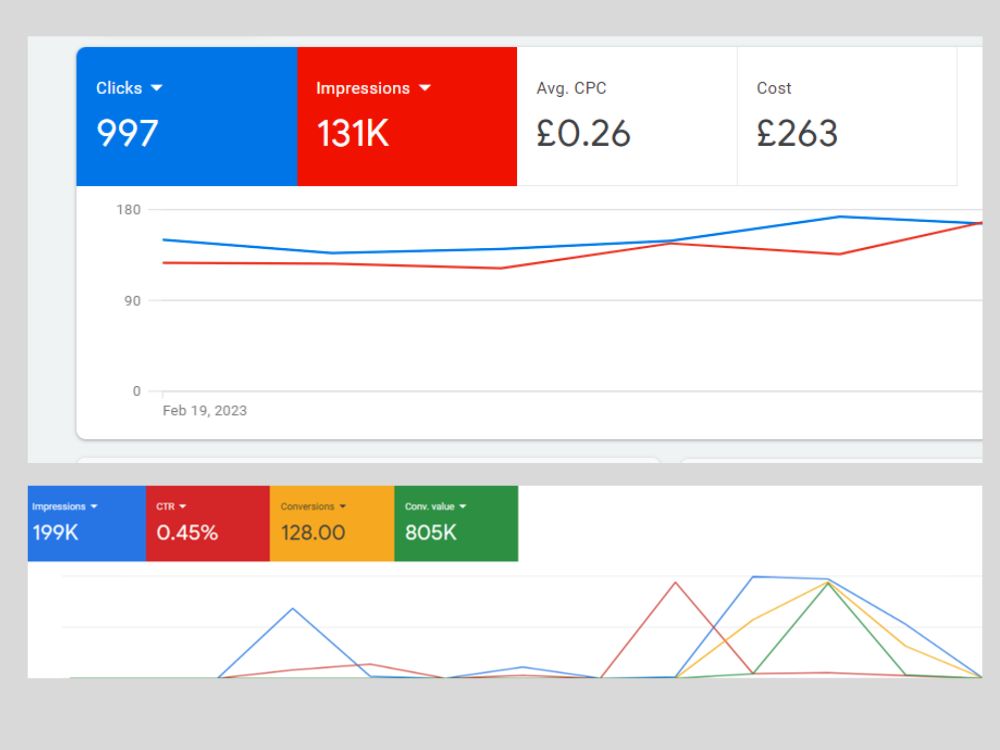Image resolution: width=1000 pixels, height=750 pixels.
Task: Open the Conv. value metric dropdown arrow
Action: (462, 506)
